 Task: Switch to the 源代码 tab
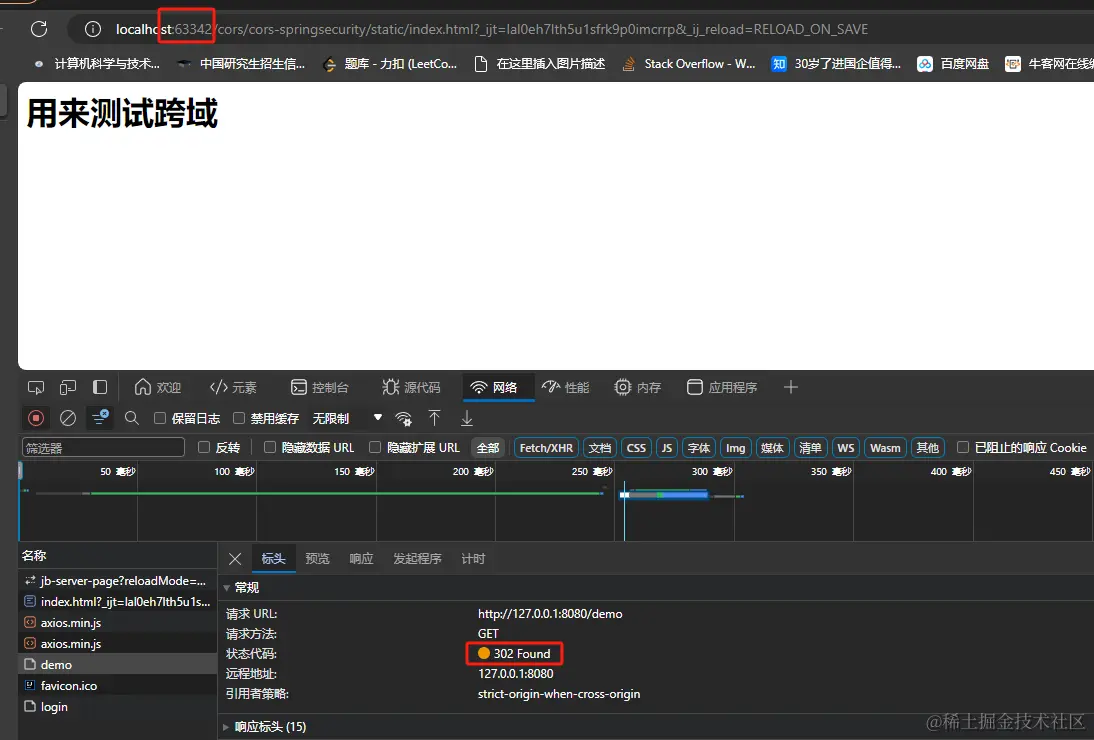411,387
